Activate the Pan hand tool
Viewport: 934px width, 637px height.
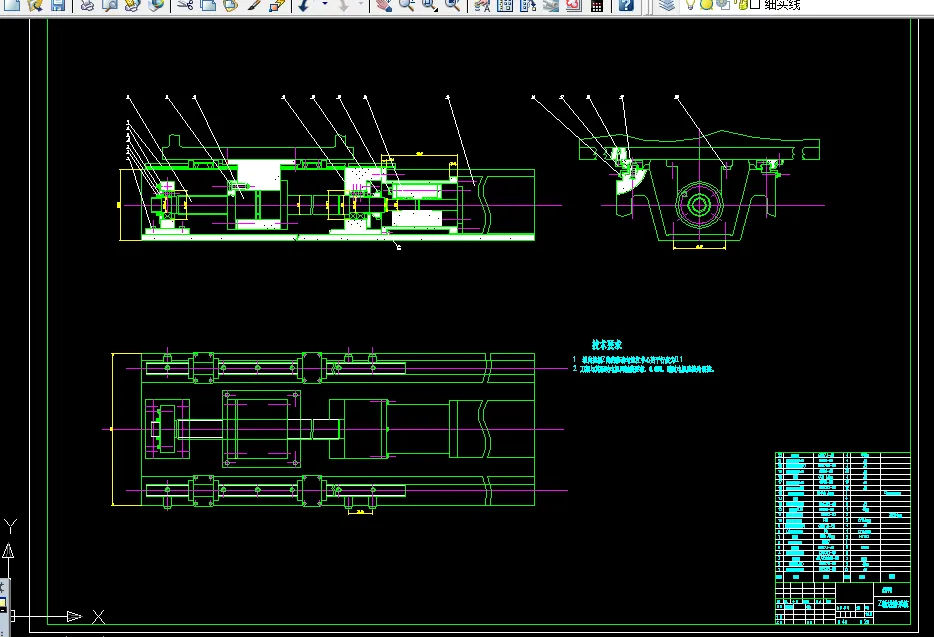click(384, 5)
